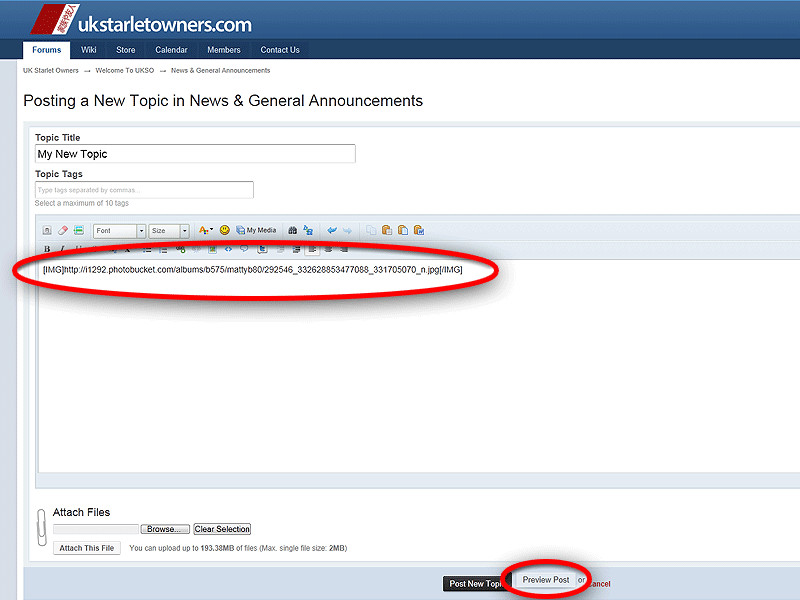Click the binoculars Find icon
This screenshot has height=600, width=800.
coord(292,231)
